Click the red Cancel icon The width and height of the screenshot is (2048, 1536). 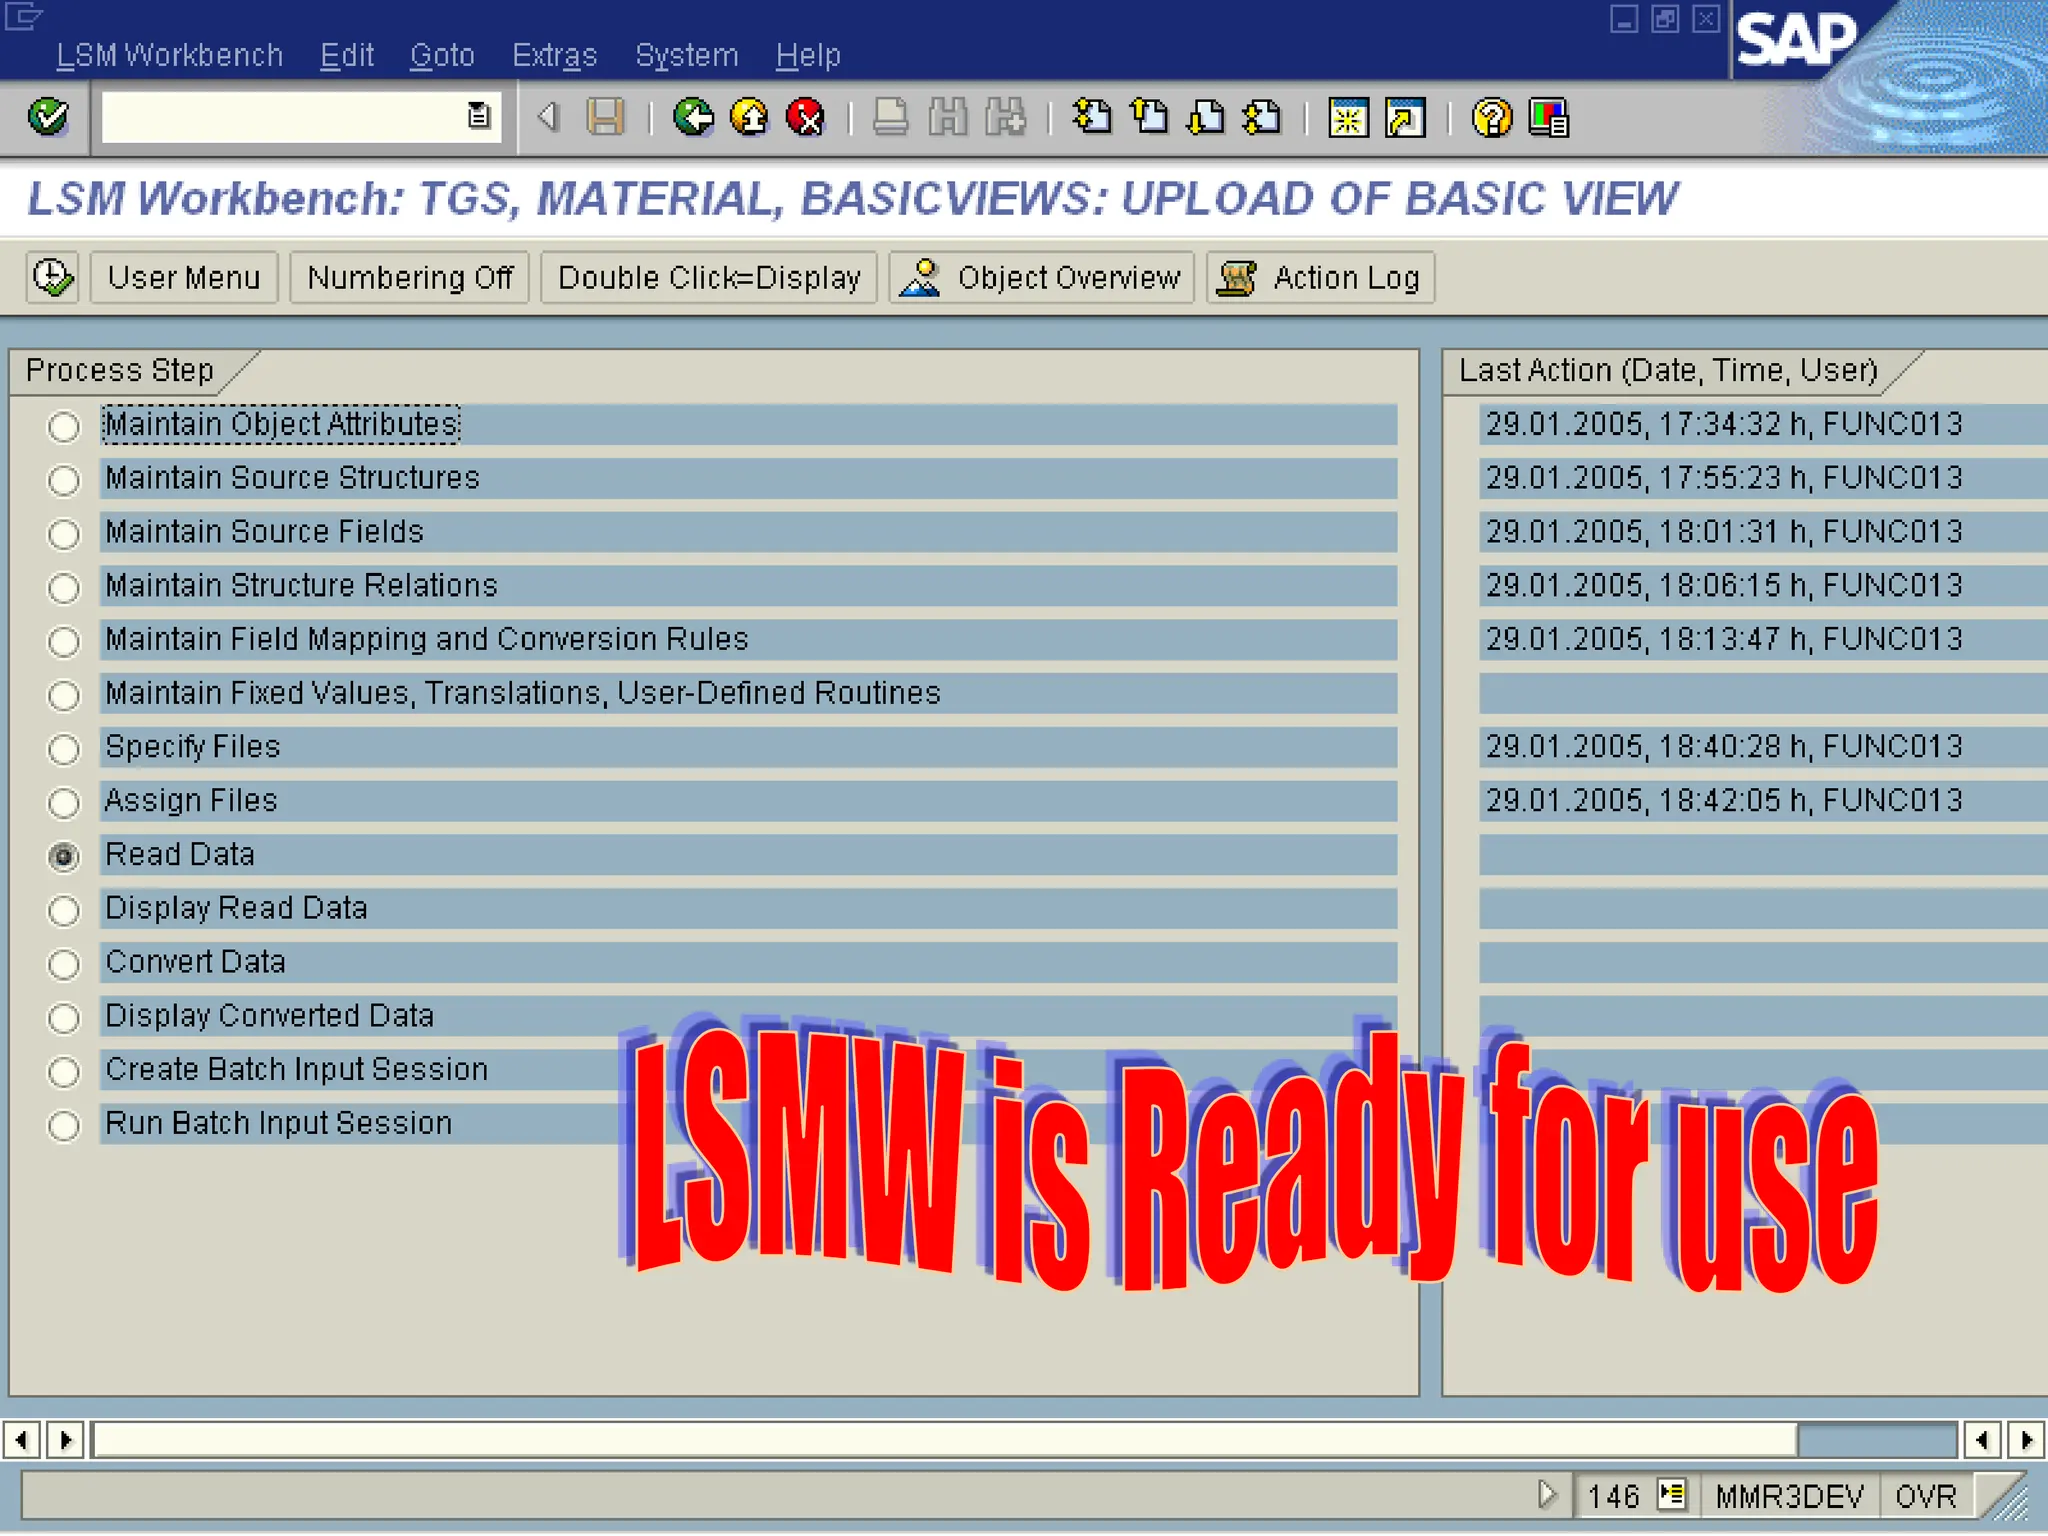pos(805,118)
